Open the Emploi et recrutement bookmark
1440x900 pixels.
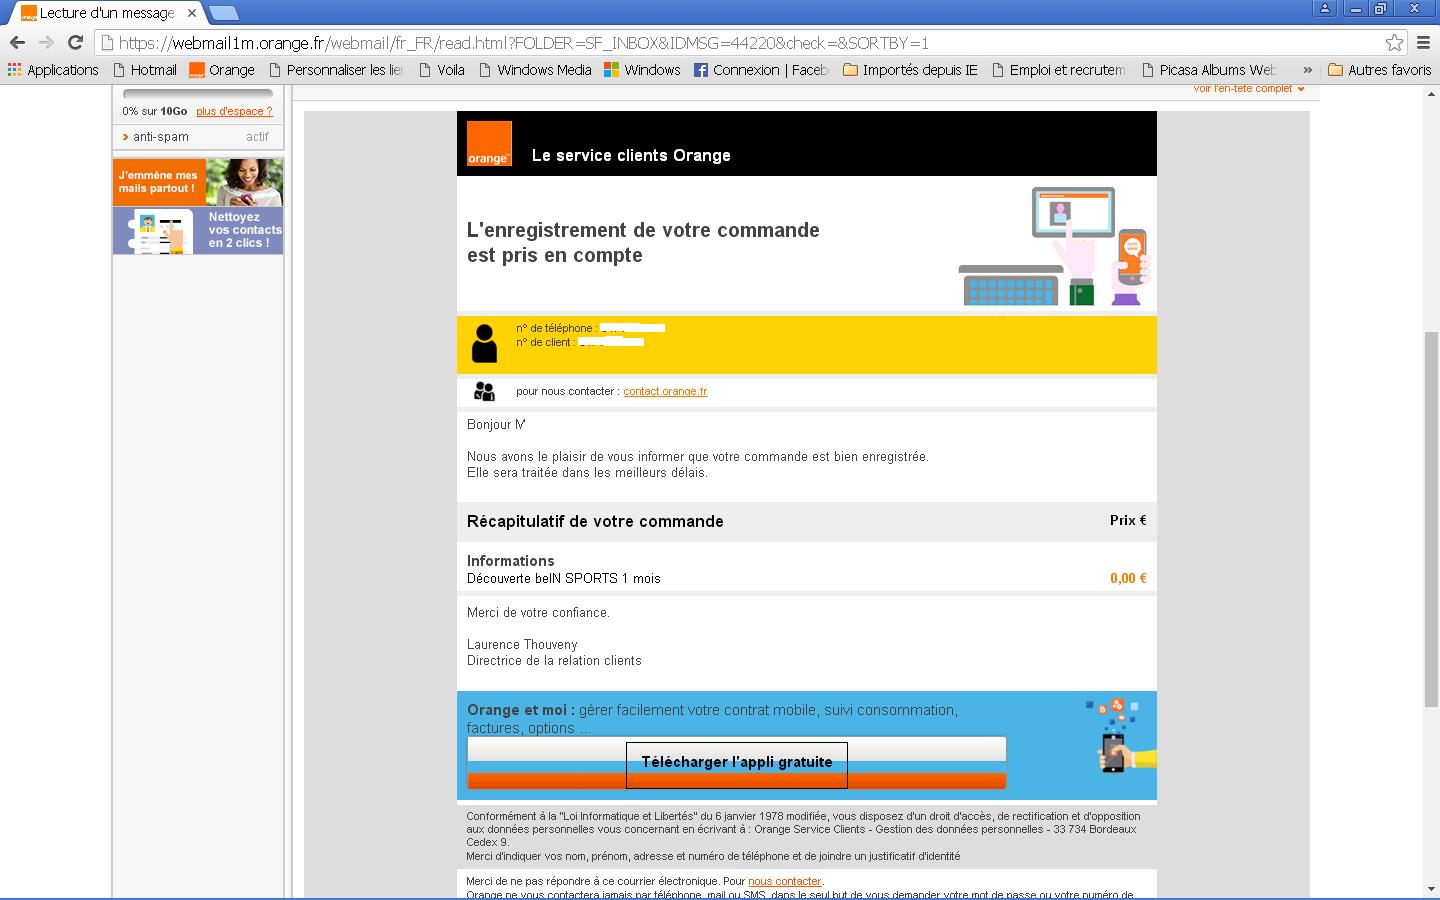coord(1058,70)
